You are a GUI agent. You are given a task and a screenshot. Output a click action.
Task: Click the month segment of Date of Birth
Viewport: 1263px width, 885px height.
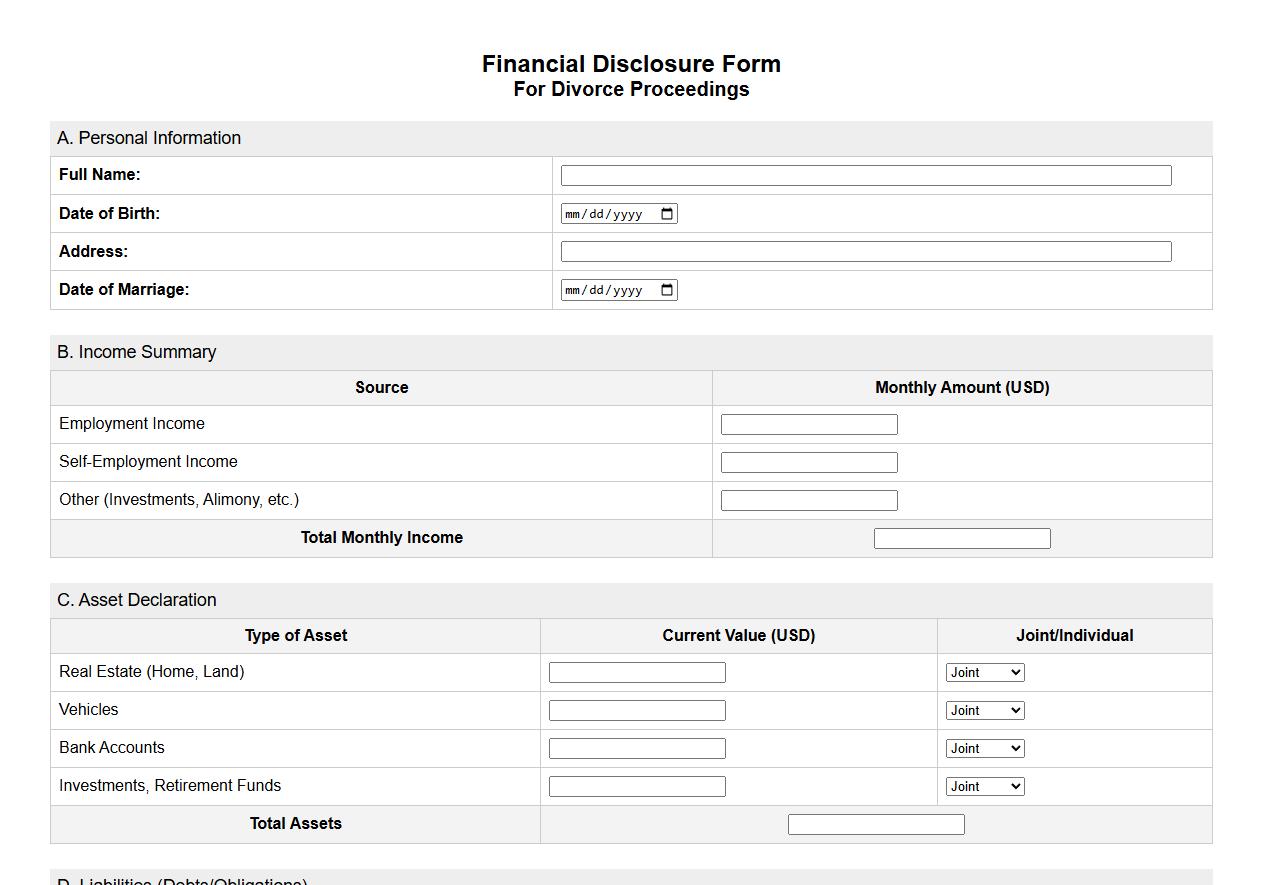[x=574, y=213]
